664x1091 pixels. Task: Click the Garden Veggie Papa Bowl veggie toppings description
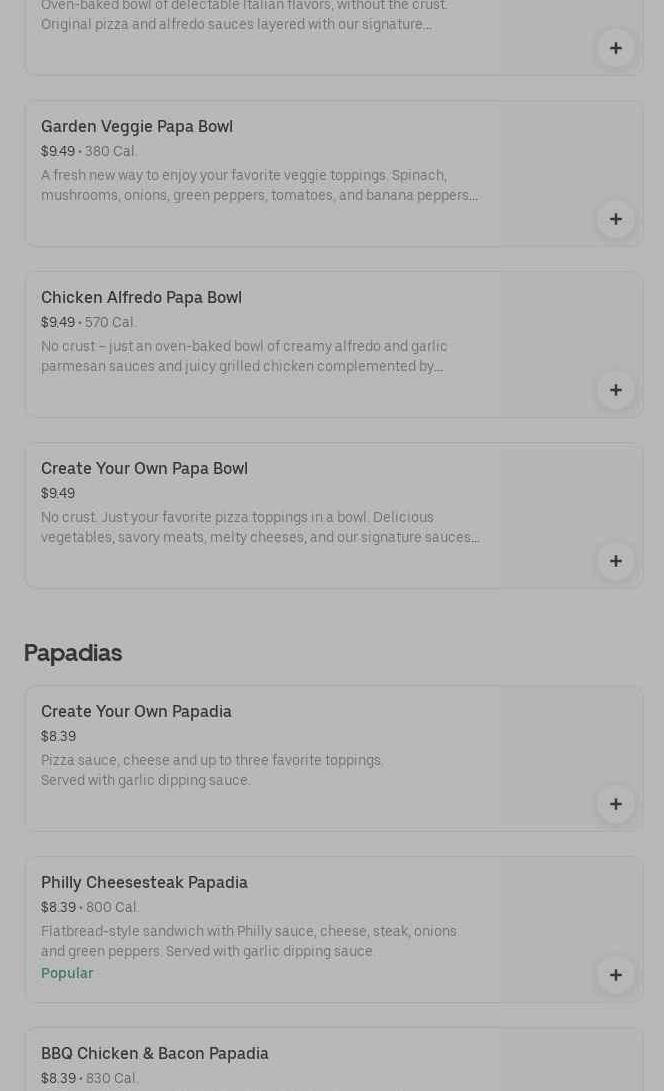pyautogui.click(x=259, y=185)
